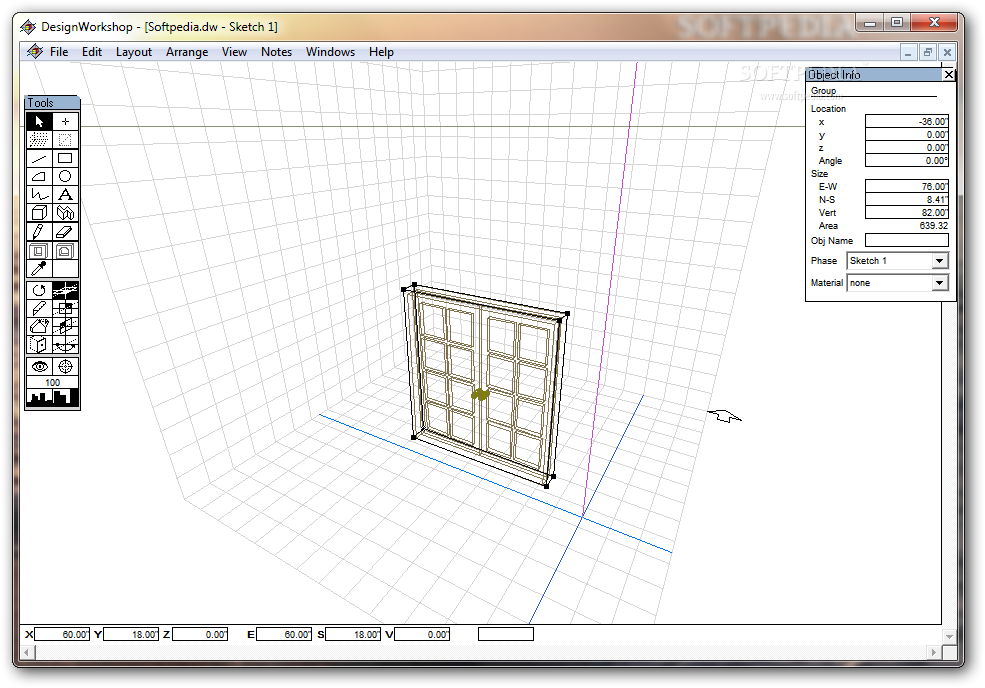This screenshot has height=688, width=985.
Task: Choose the rectangle tool
Action: 65,158
